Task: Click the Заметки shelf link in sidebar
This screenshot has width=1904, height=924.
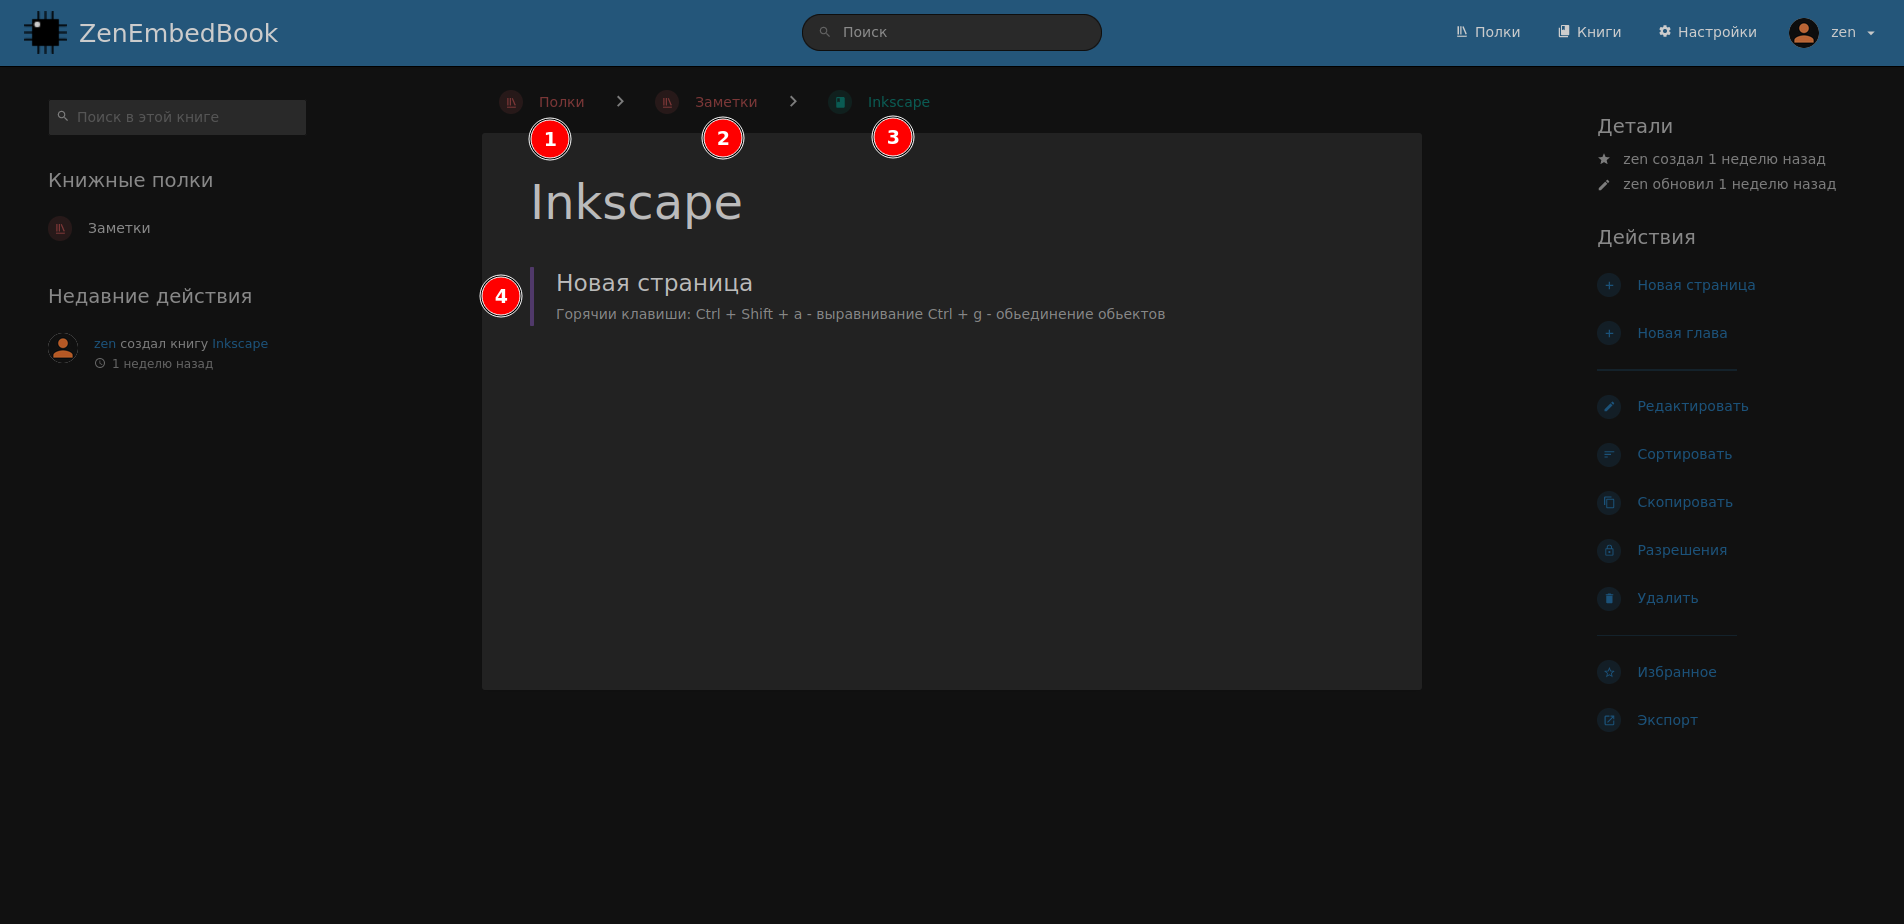Action: point(119,228)
